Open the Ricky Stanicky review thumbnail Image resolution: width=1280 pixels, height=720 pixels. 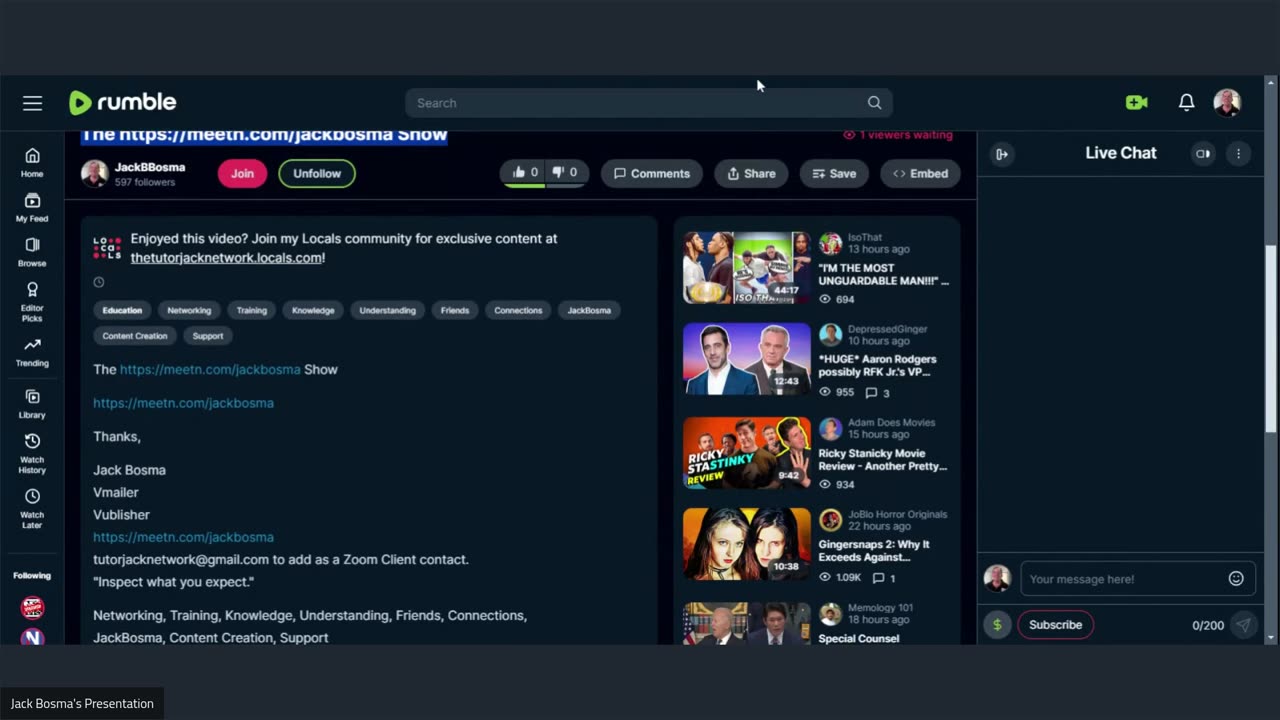[x=747, y=452]
